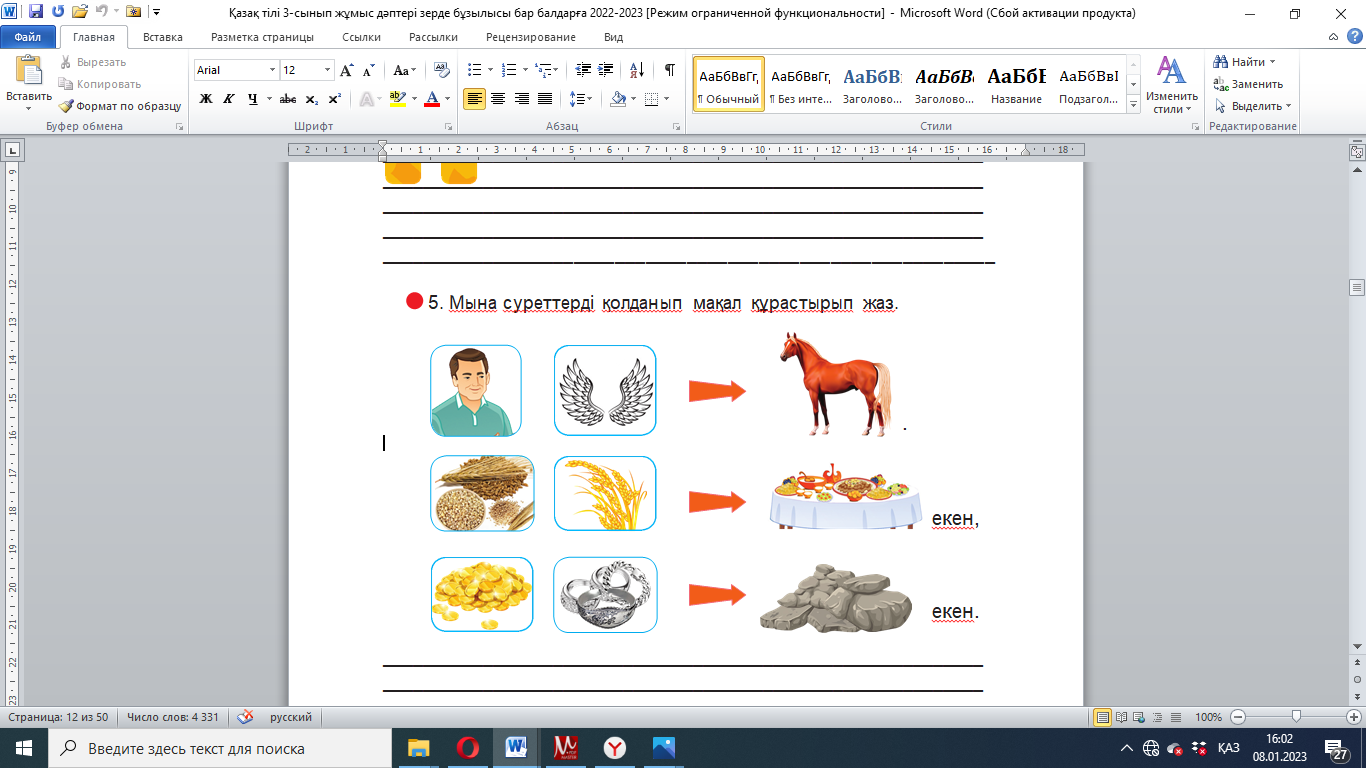
Task: Switch to the Вид tab
Action: tap(614, 37)
